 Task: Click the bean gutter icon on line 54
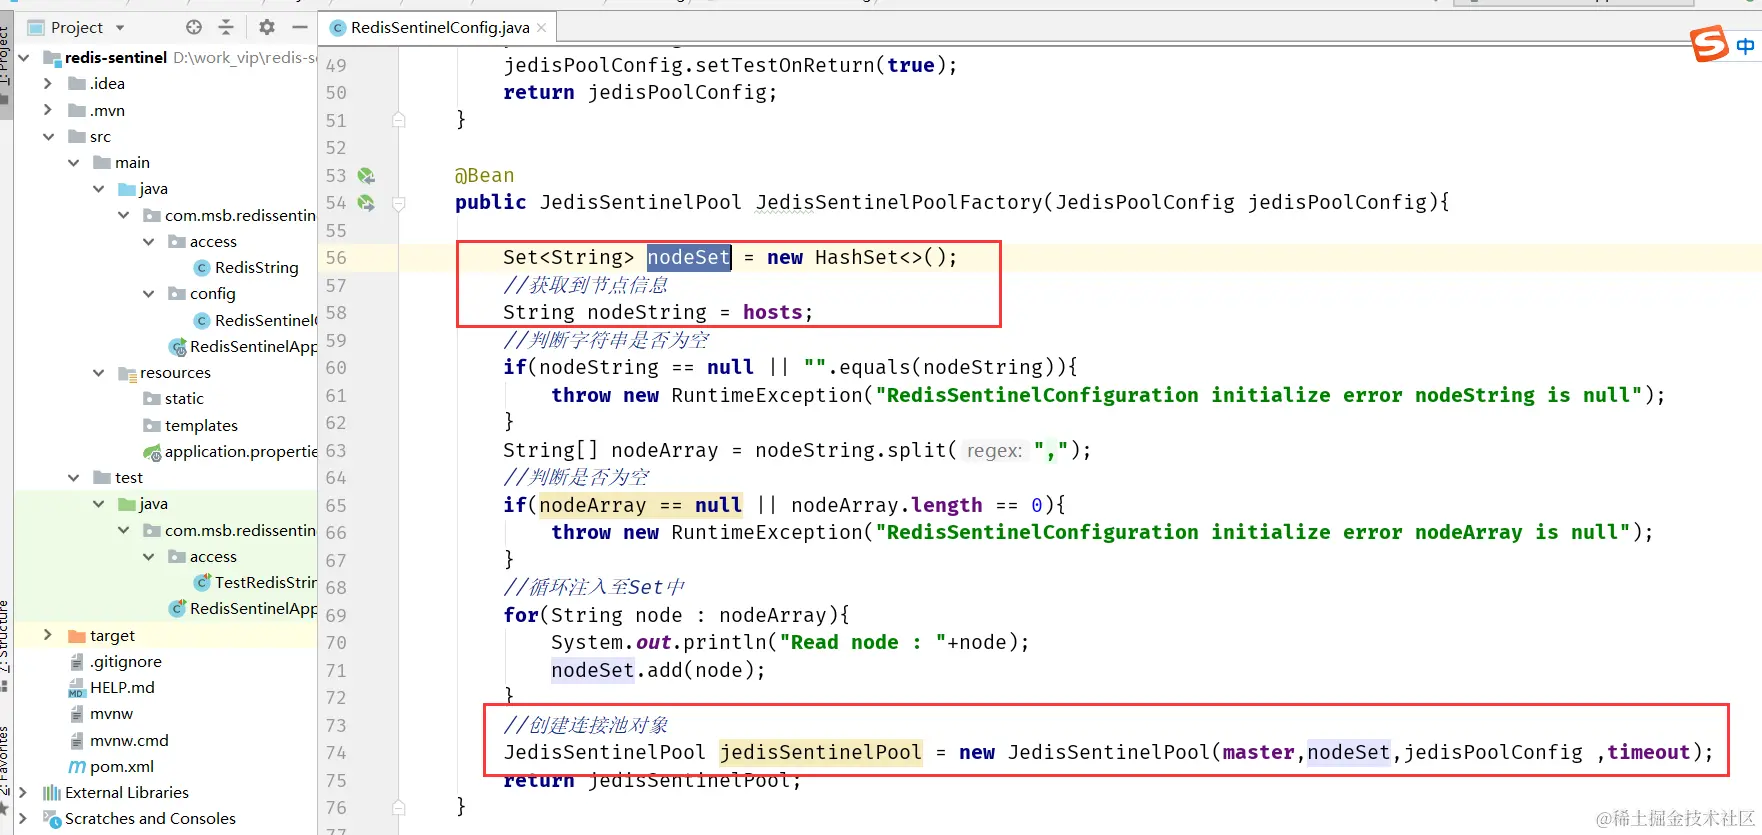pyautogui.click(x=366, y=203)
